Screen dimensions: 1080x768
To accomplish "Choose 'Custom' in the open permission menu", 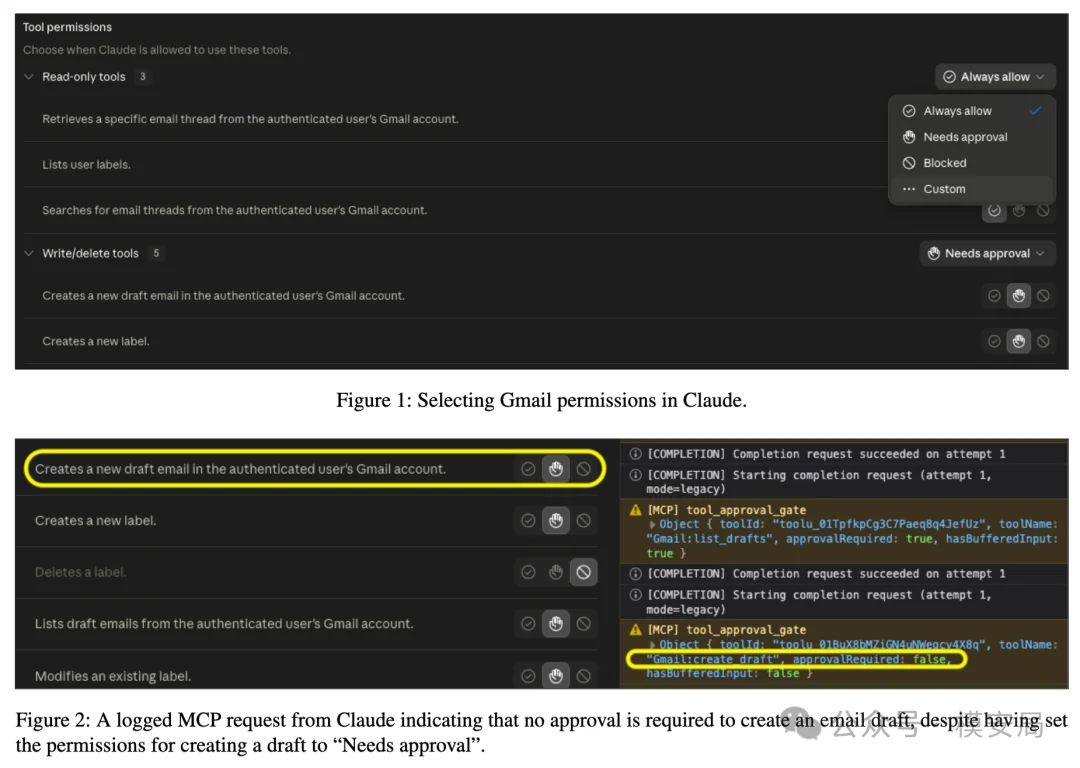I will coord(972,189).
